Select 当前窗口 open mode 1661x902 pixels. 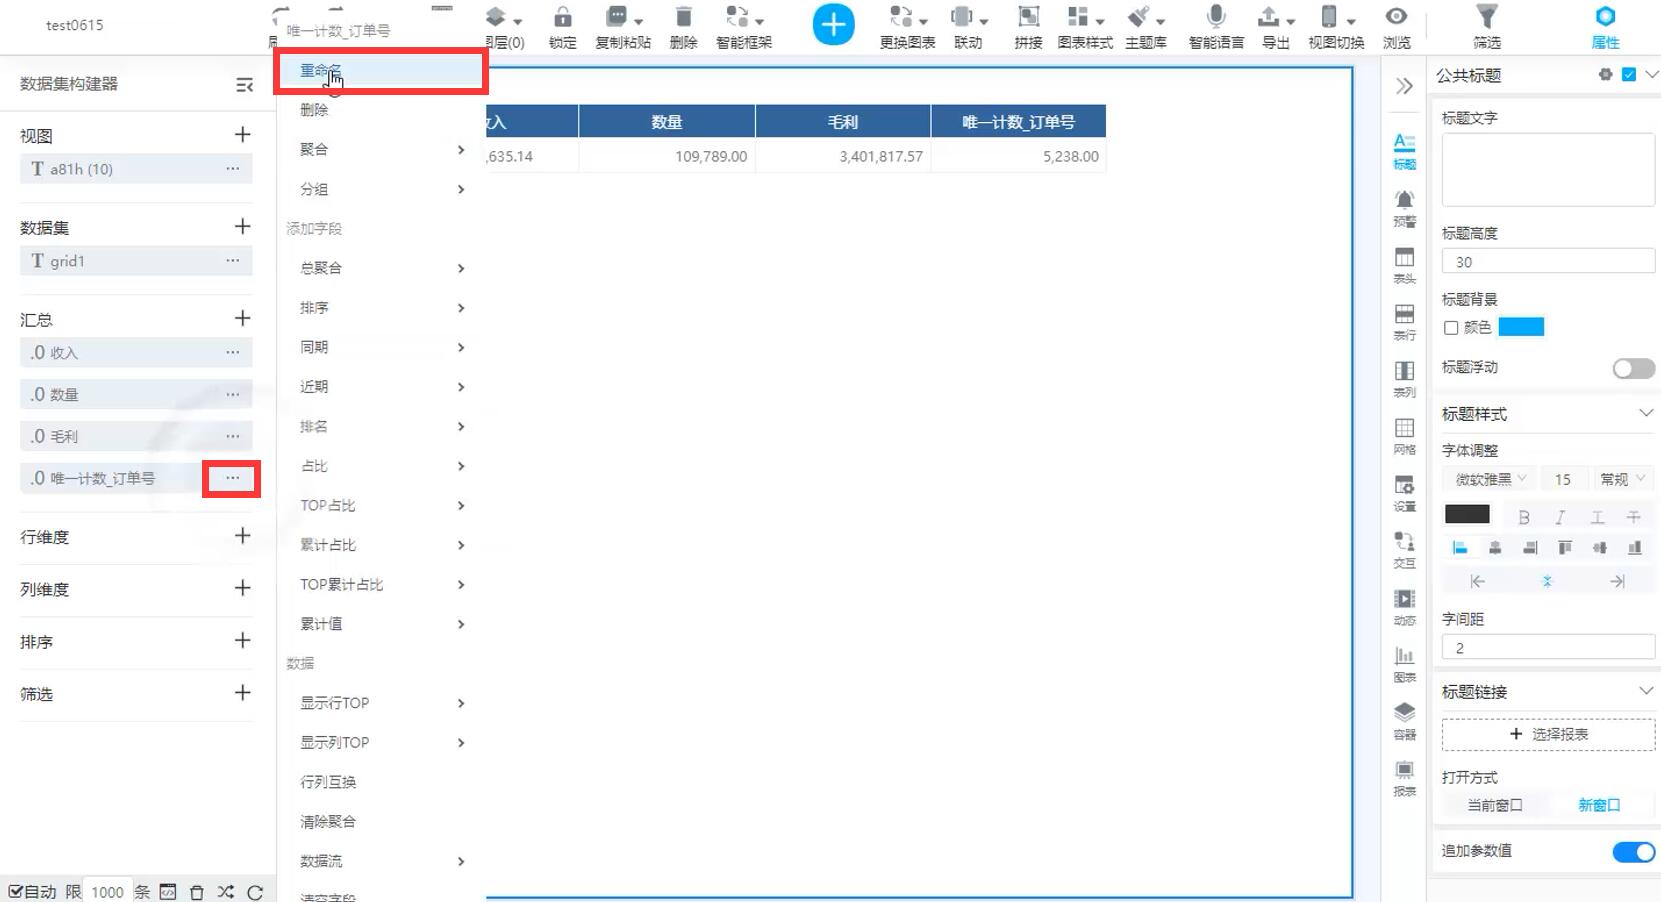pos(1495,805)
